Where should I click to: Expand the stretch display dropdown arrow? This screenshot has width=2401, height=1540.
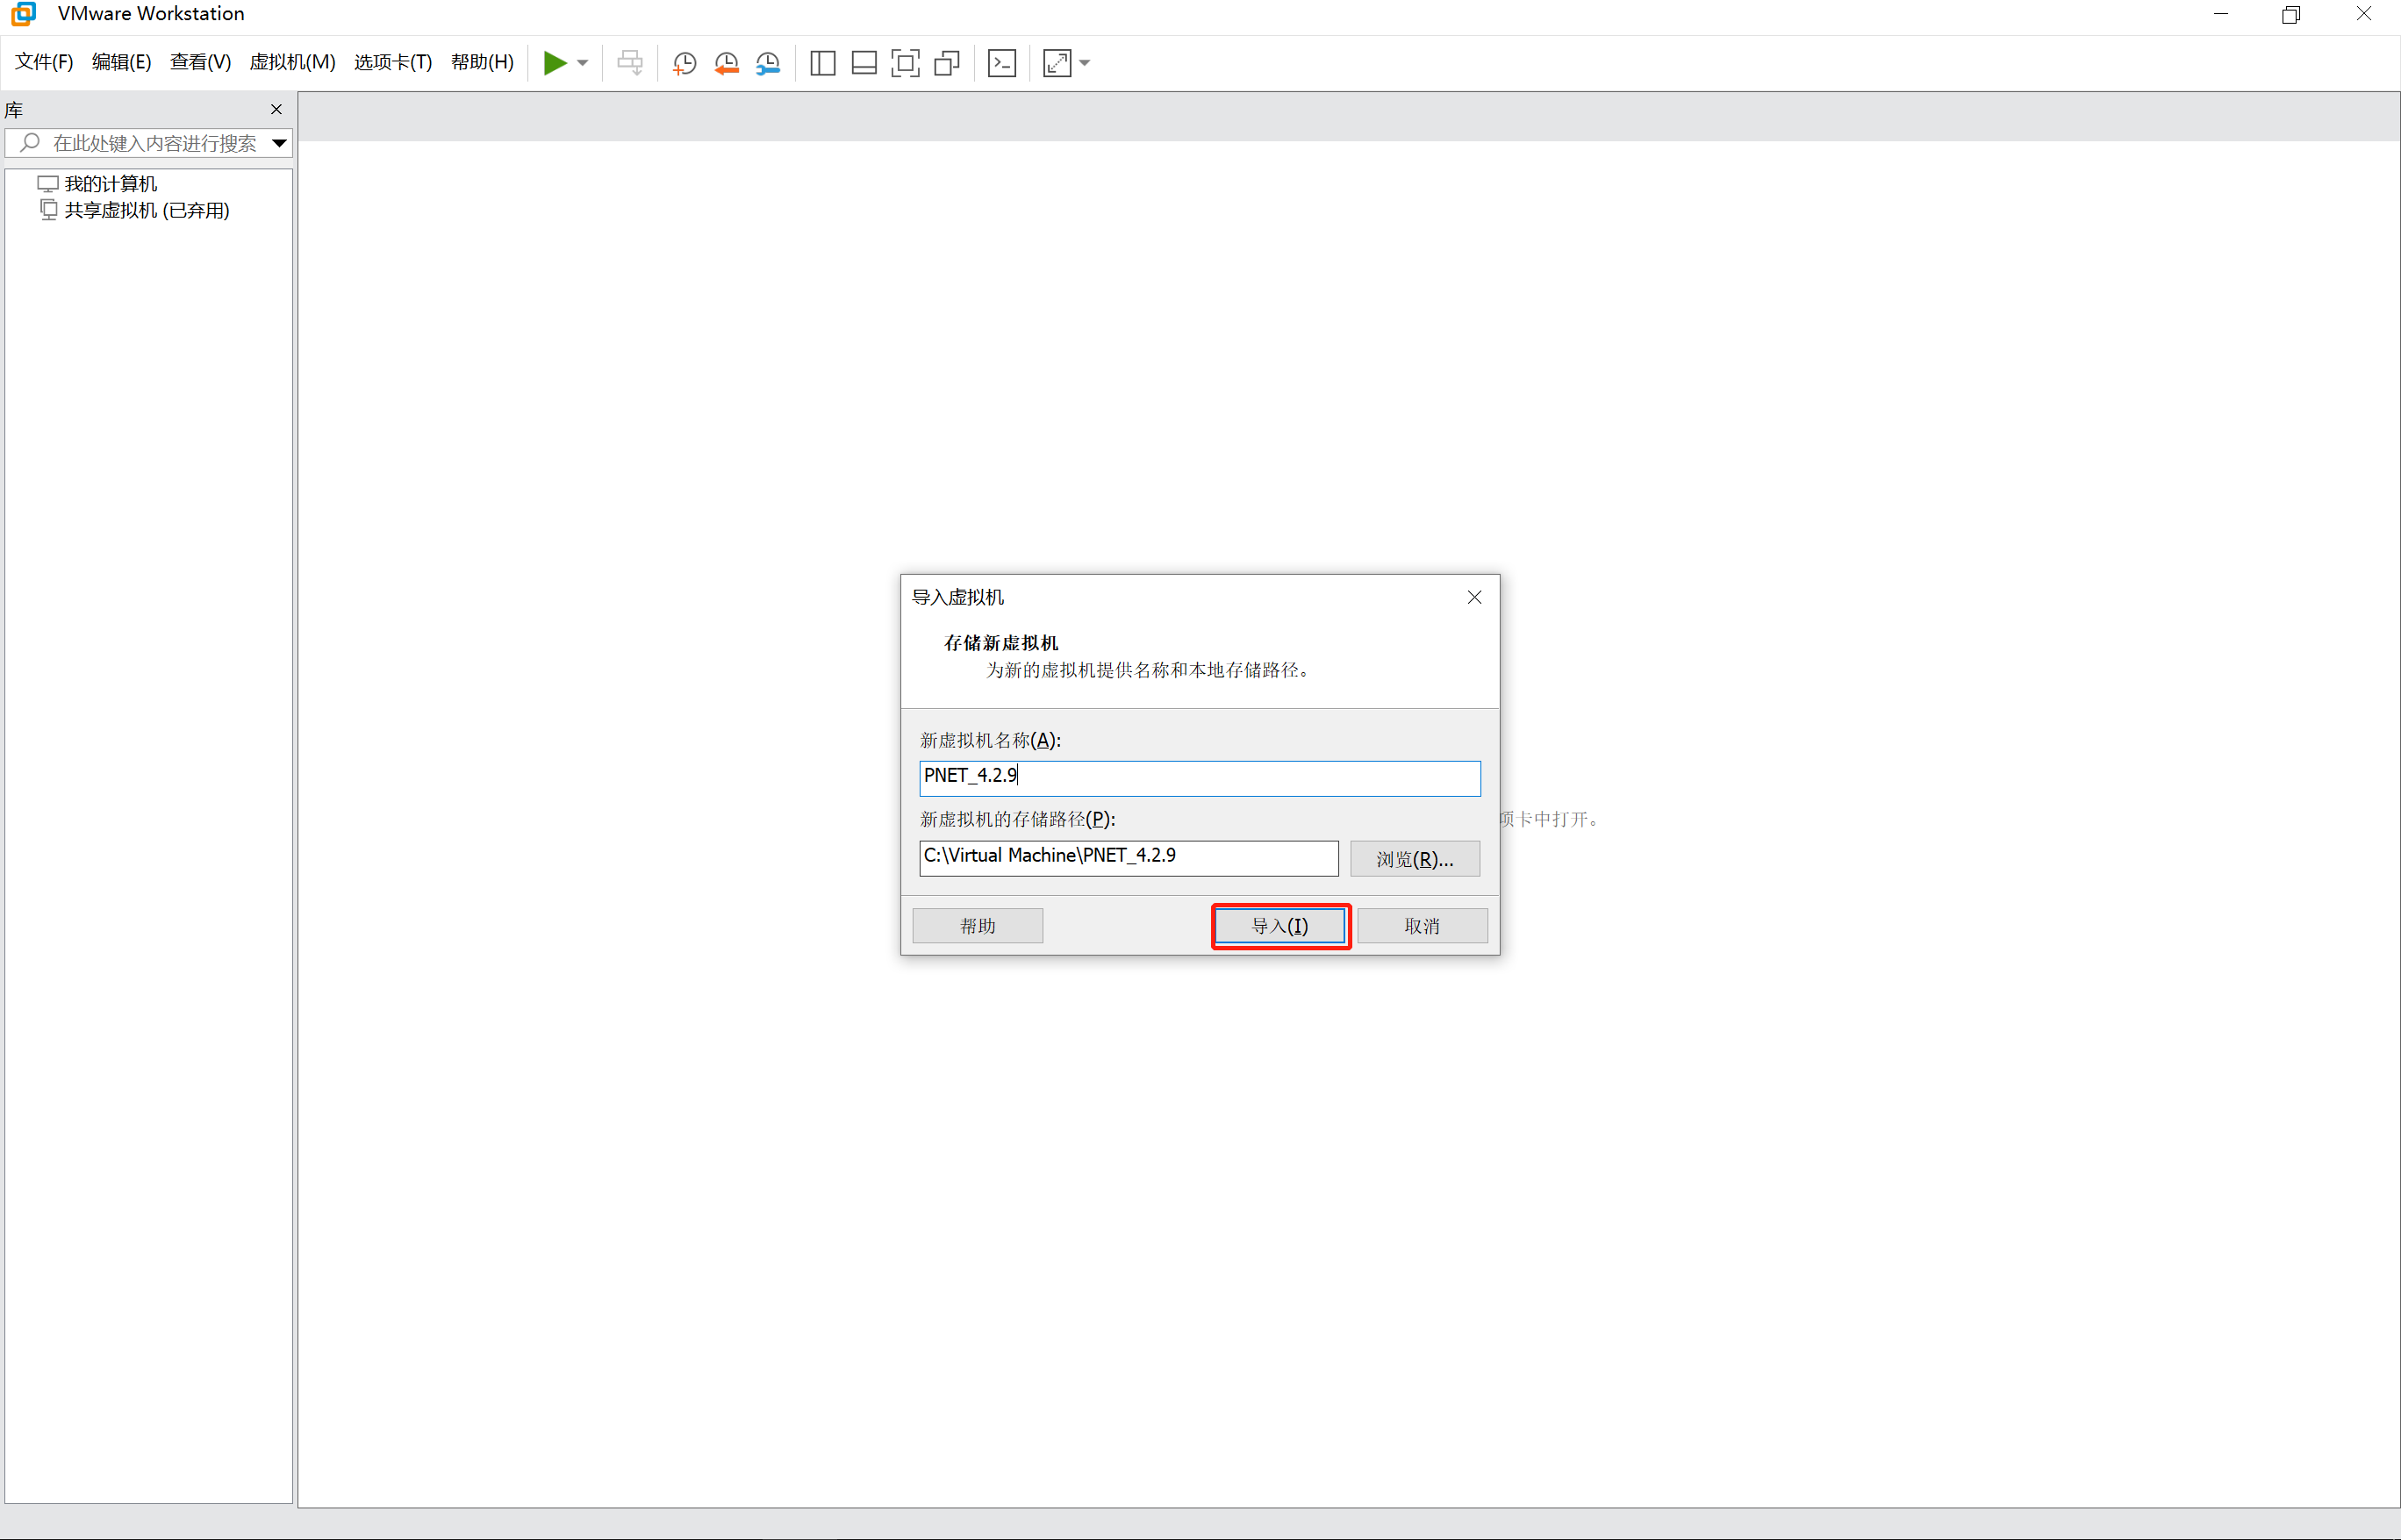(x=1085, y=63)
